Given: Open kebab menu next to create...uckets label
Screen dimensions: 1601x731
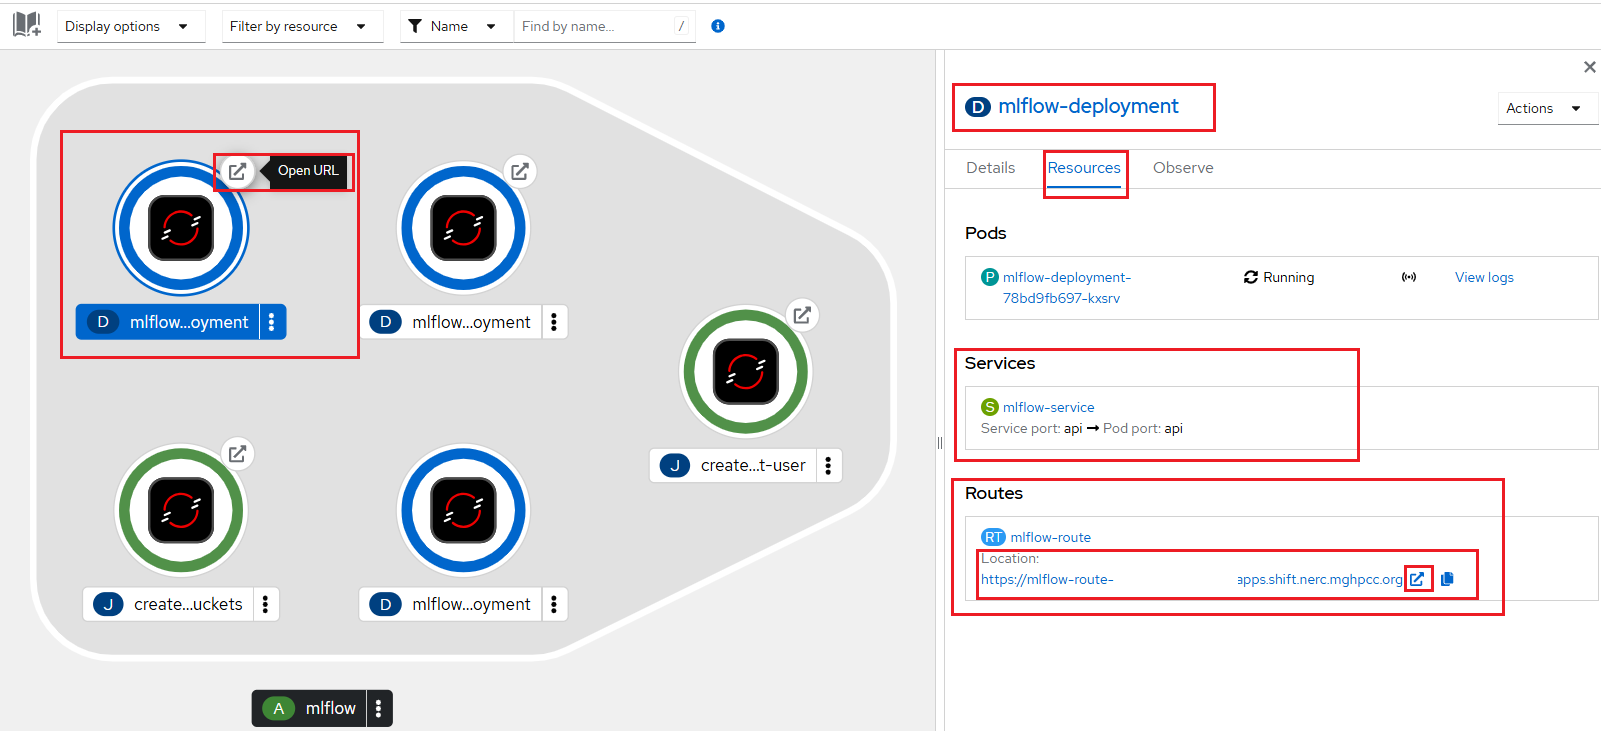Looking at the screenshot, I should point(265,604).
